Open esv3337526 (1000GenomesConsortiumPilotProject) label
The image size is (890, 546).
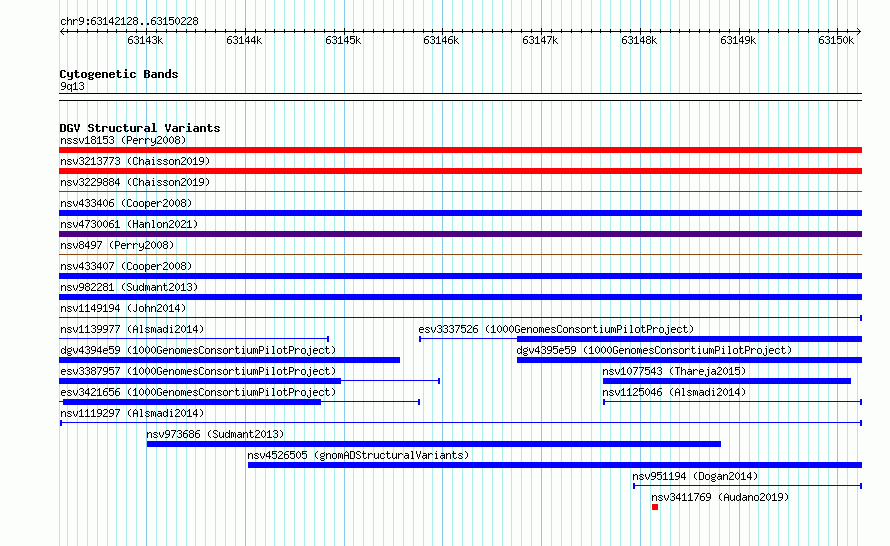click(x=556, y=329)
